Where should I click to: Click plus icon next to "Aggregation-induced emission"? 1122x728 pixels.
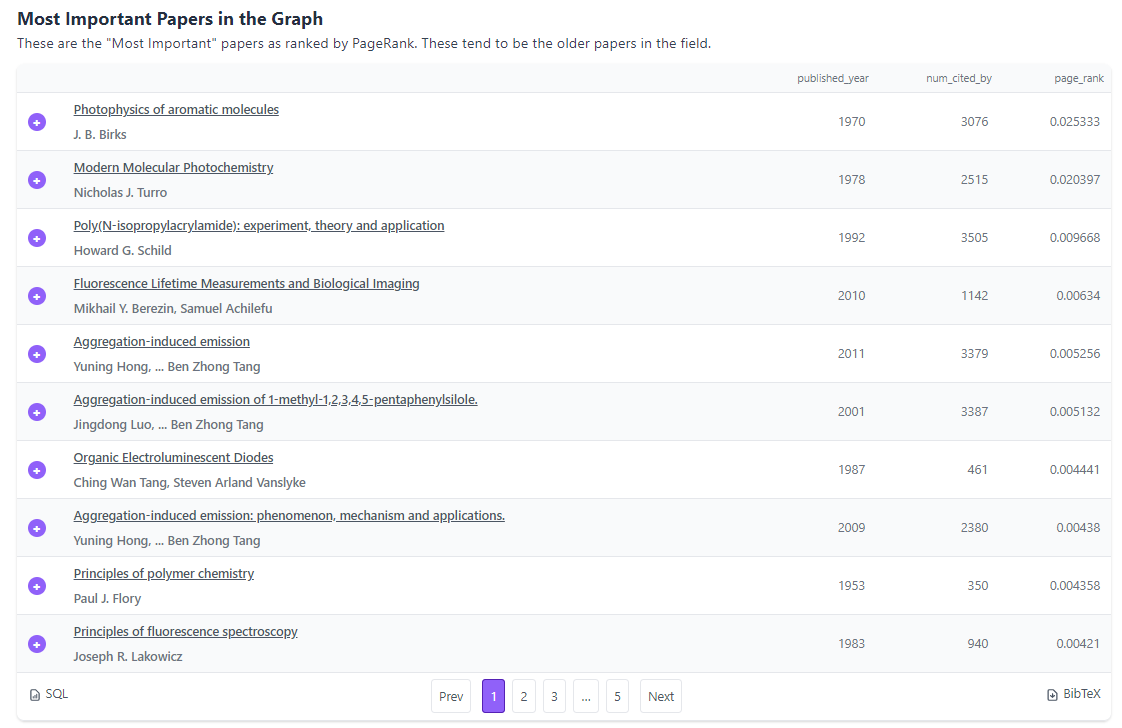37,354
